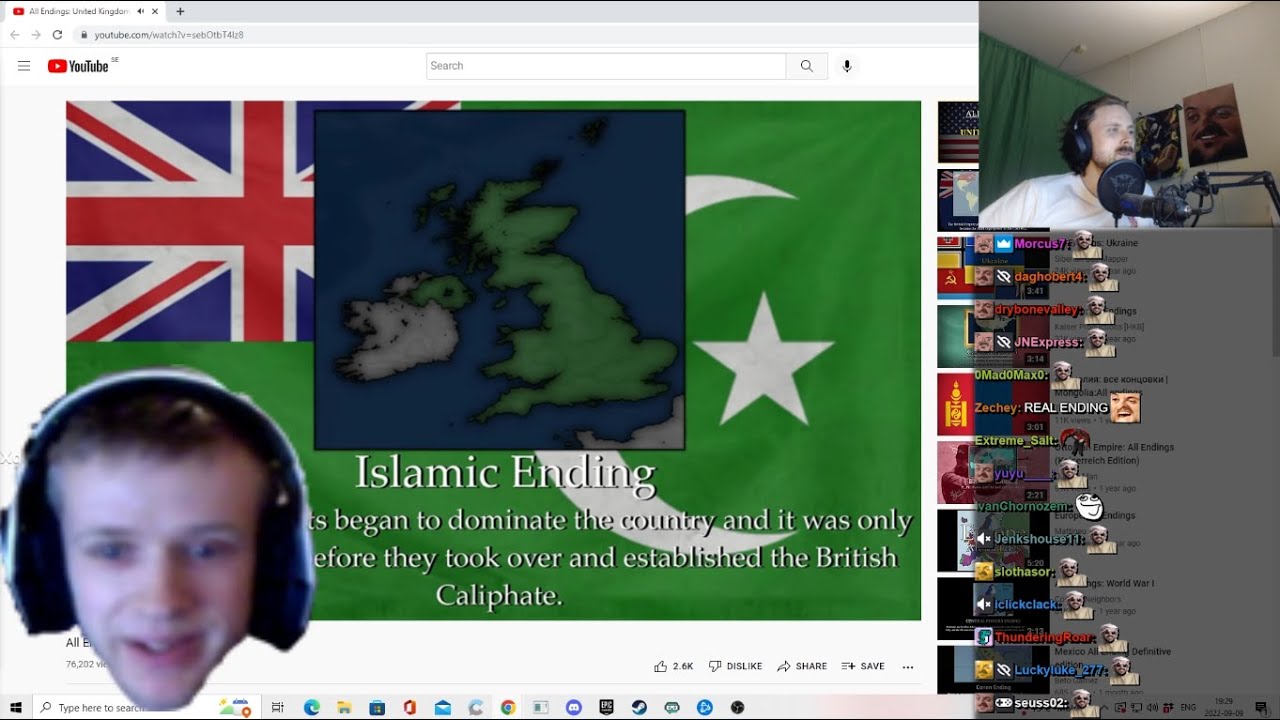Switch to Google Chrome in taskbar
The image size is (1280, 720).
point(508,707)
